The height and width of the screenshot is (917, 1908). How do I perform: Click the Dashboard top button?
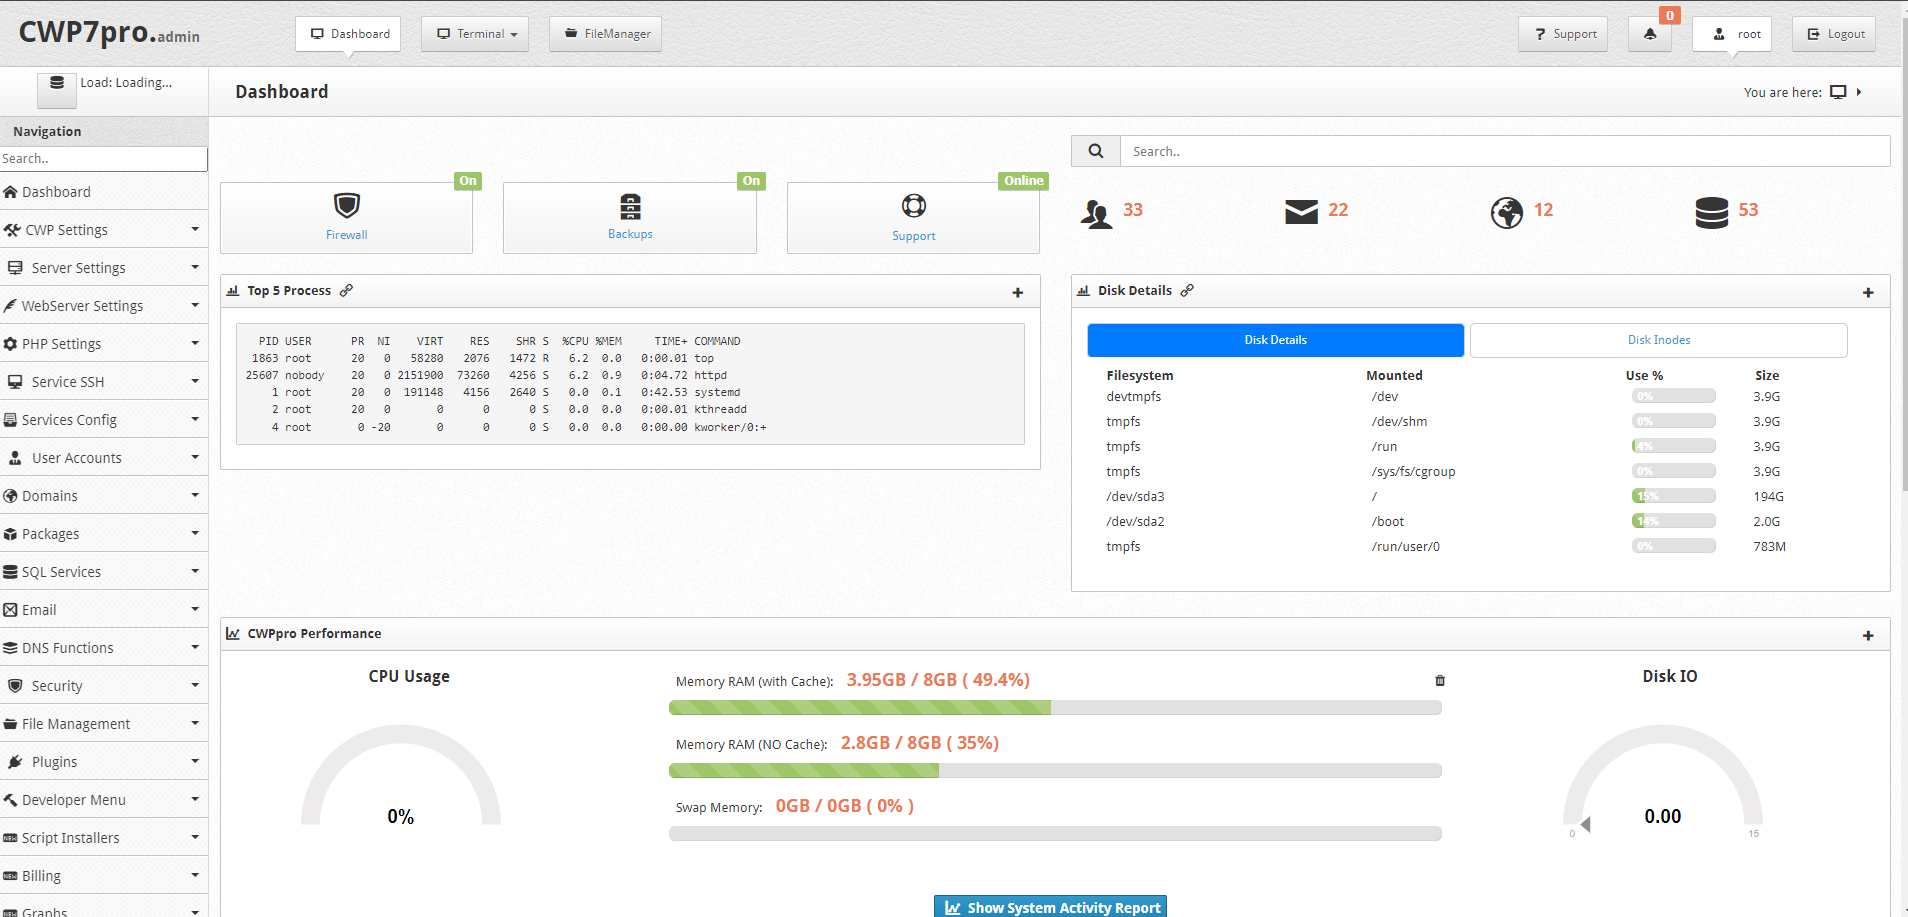click(348, 34)
